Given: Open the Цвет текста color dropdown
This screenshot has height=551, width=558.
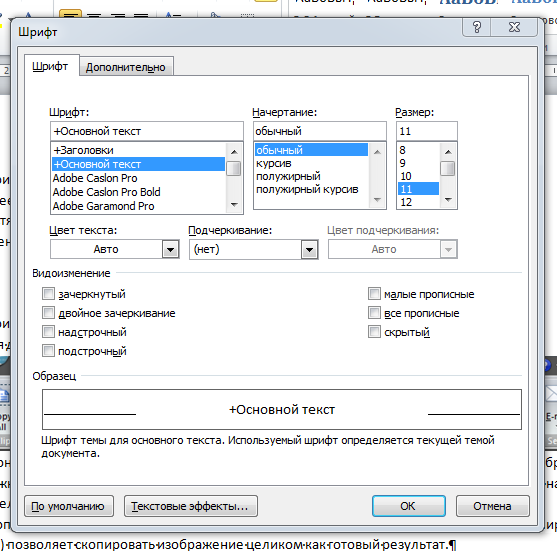Looking at the screenshot, I should [x=170, y=250].
